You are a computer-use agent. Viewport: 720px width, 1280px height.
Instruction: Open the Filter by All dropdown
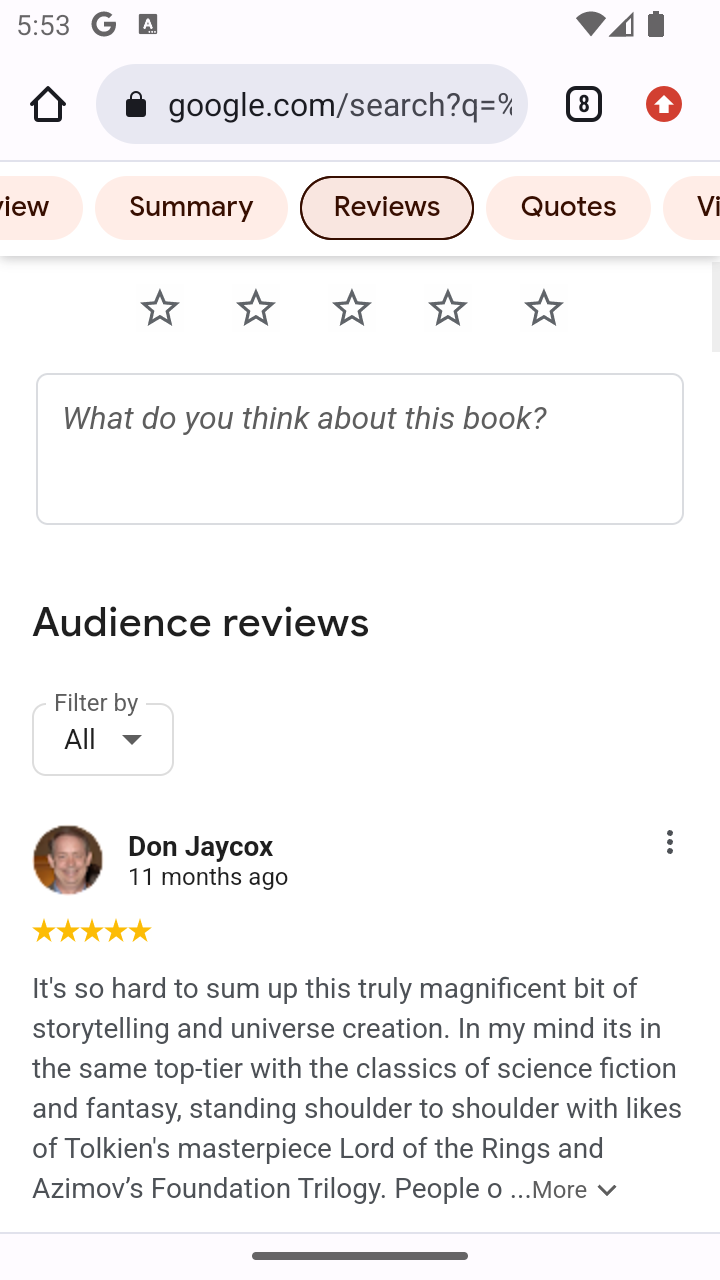tap(103, 739)
